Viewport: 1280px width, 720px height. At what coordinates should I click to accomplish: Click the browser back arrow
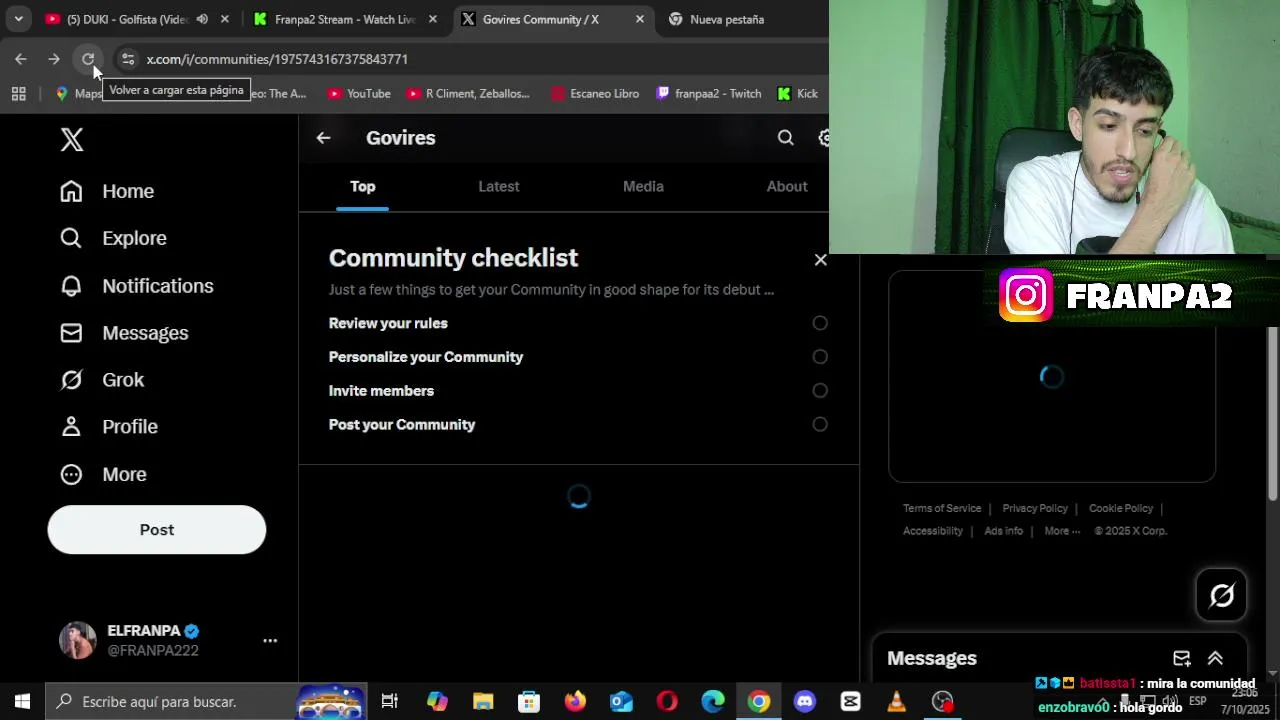click(21, 59)
